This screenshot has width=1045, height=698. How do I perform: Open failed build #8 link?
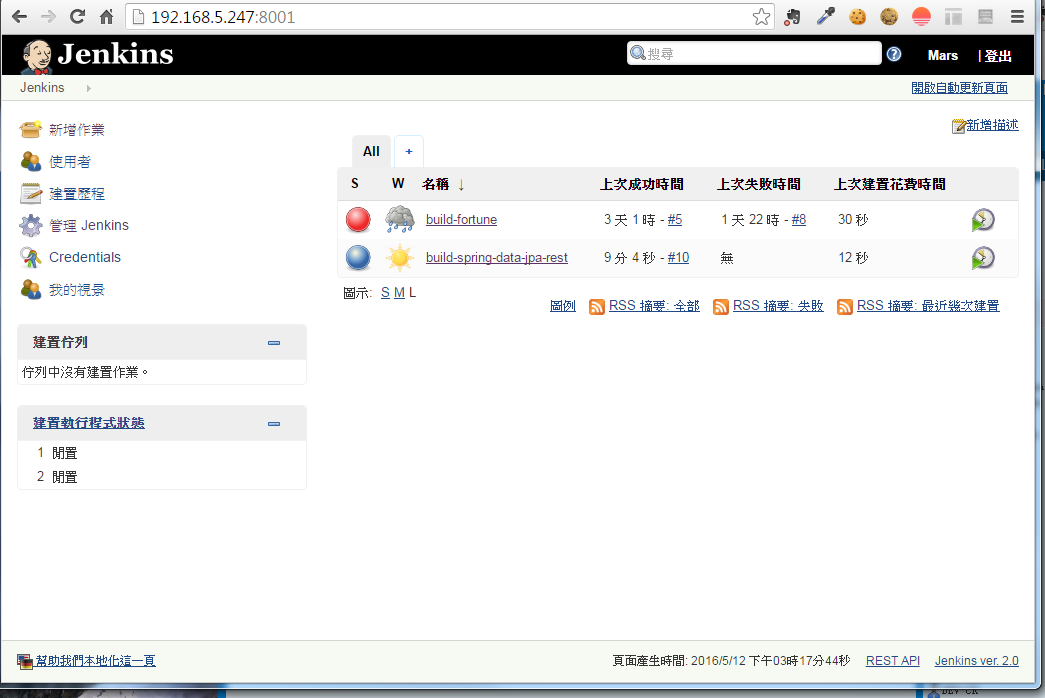pyautogui.click(x=798, y=219)
